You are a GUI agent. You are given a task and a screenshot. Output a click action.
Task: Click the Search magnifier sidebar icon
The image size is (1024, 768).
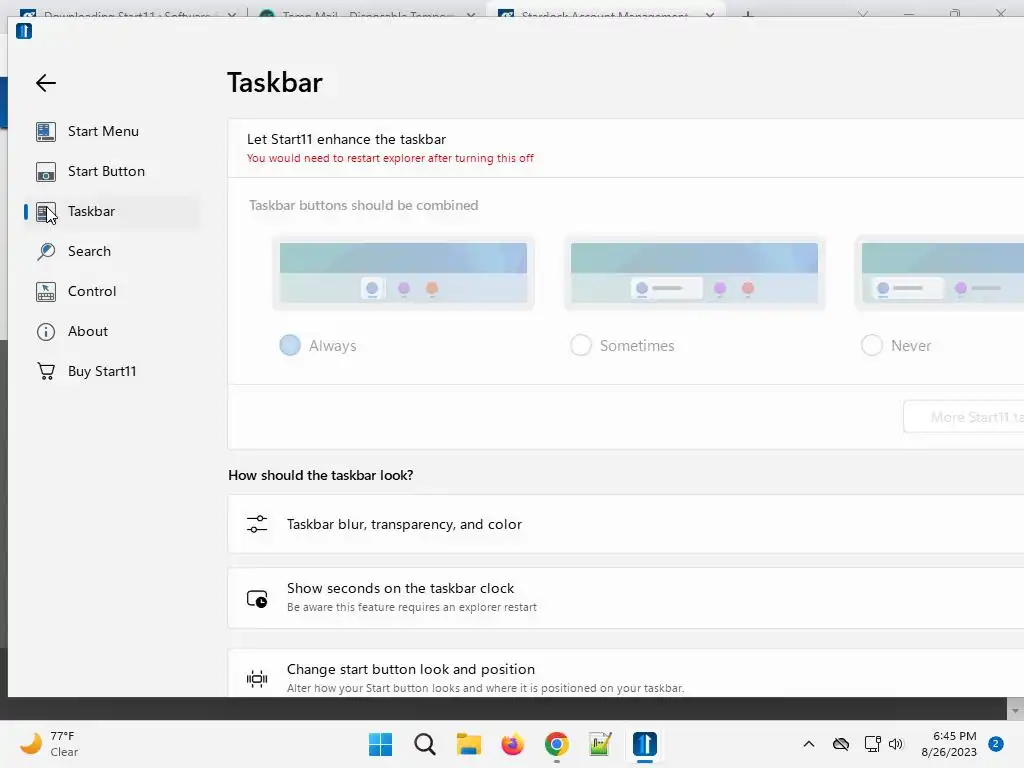[x=46, y=251]
